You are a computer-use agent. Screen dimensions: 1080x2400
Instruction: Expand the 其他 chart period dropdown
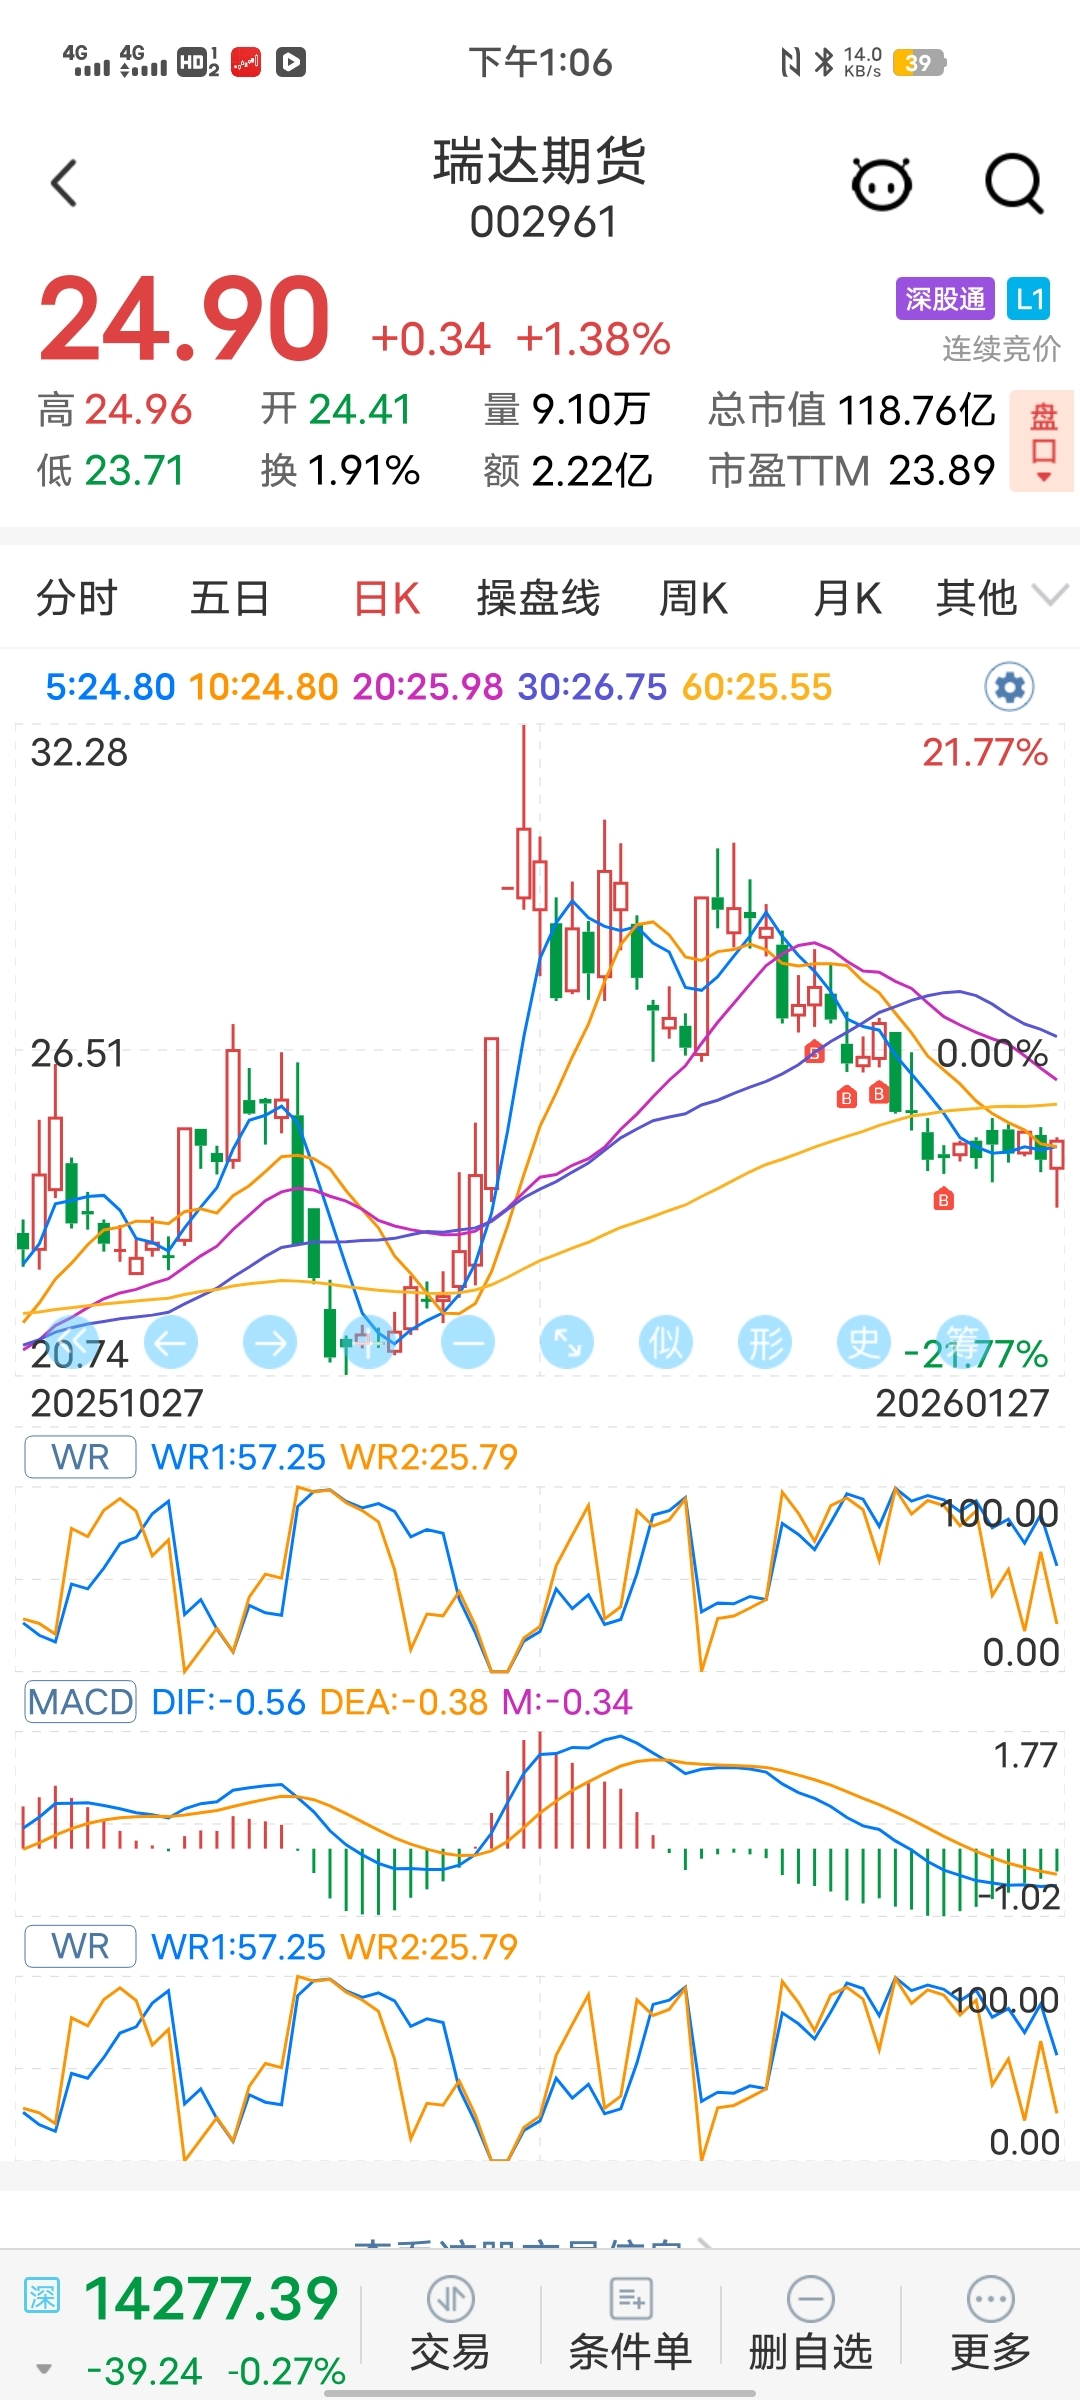point(1000,598)
